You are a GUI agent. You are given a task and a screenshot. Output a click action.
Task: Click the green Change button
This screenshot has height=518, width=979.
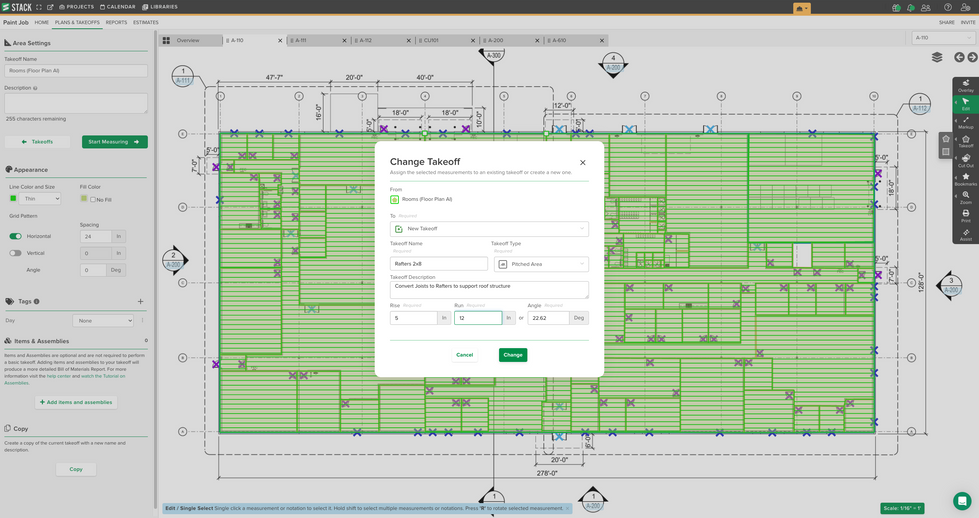pyautogui.click(x=513, y=355)
